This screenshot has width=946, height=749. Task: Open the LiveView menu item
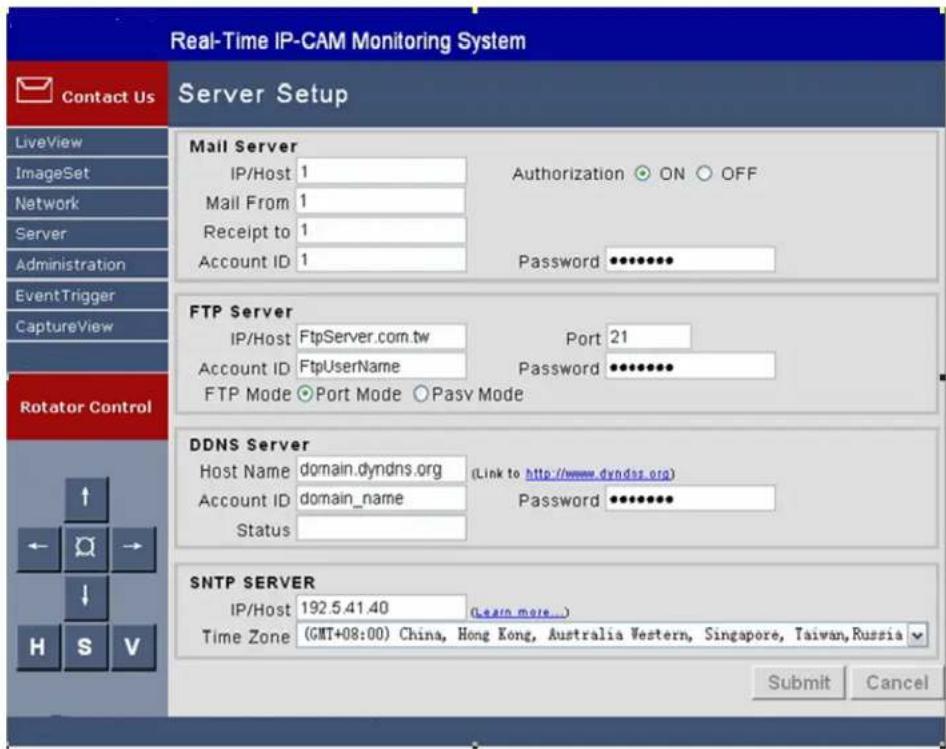click(x=87, y=142)
